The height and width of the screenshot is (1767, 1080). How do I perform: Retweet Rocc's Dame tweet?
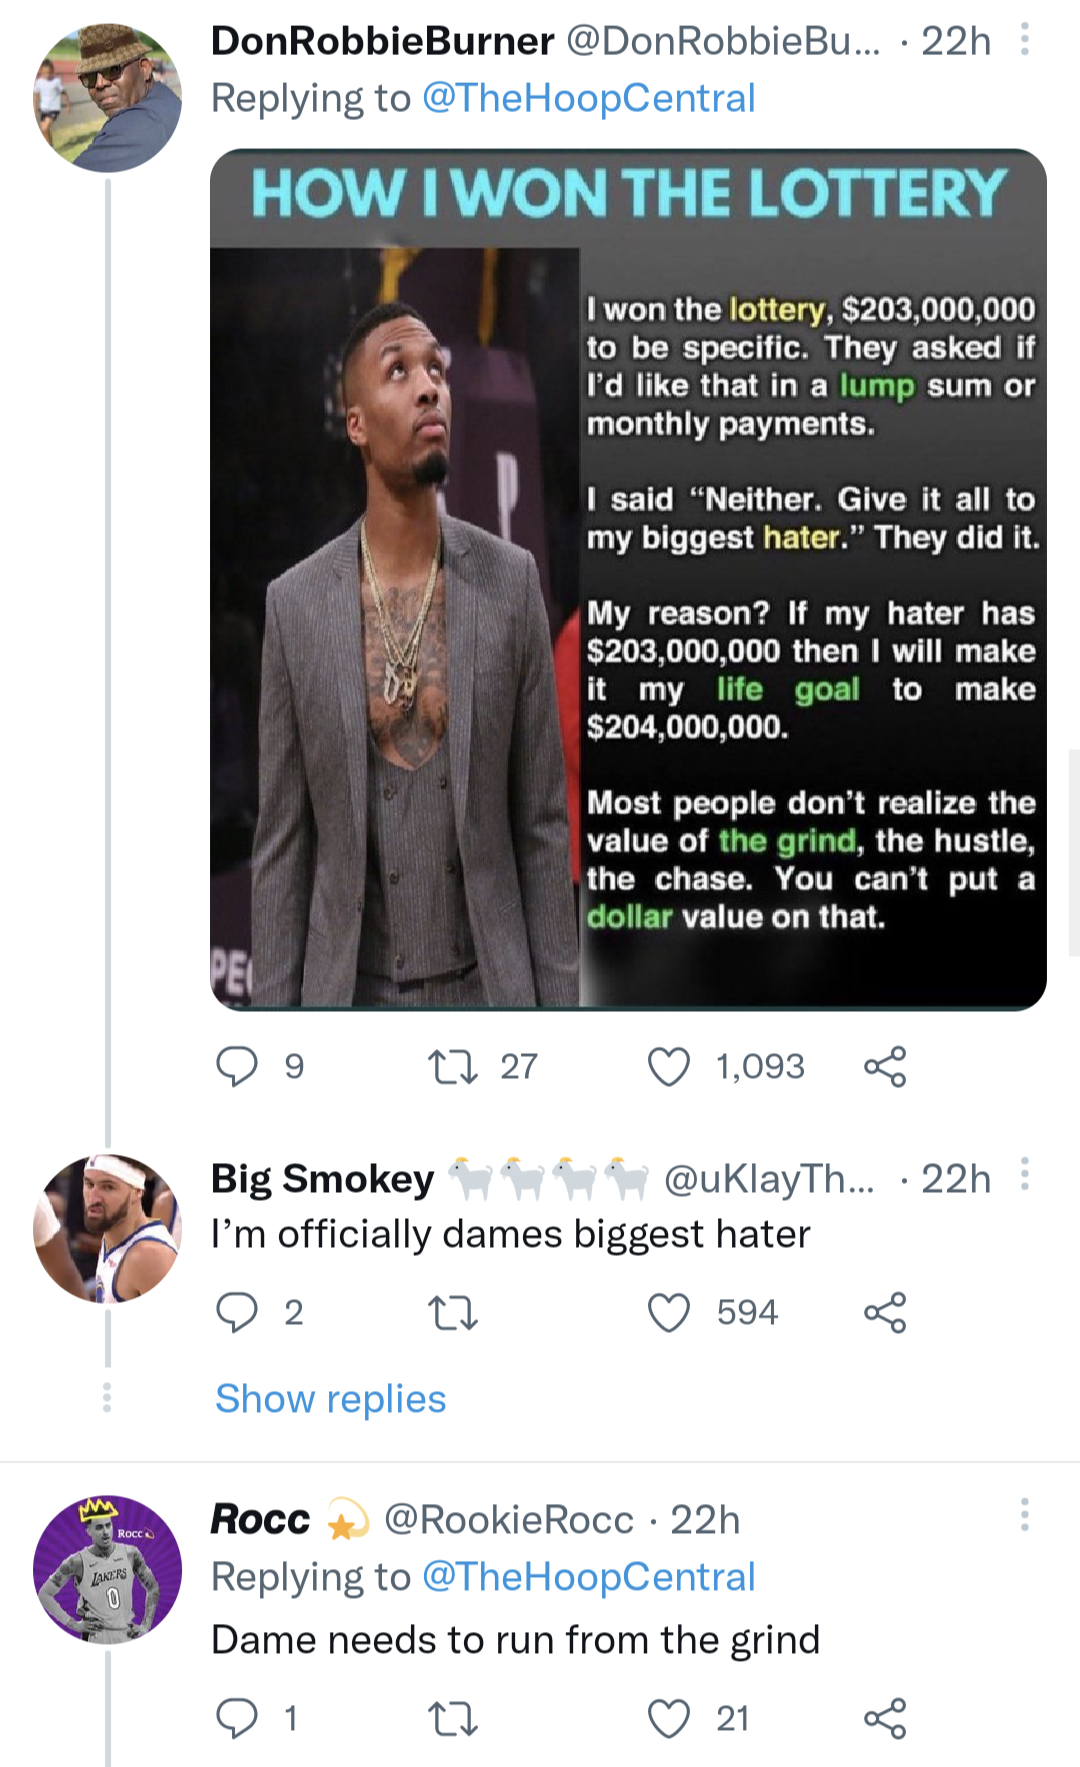coord(452,1719)
